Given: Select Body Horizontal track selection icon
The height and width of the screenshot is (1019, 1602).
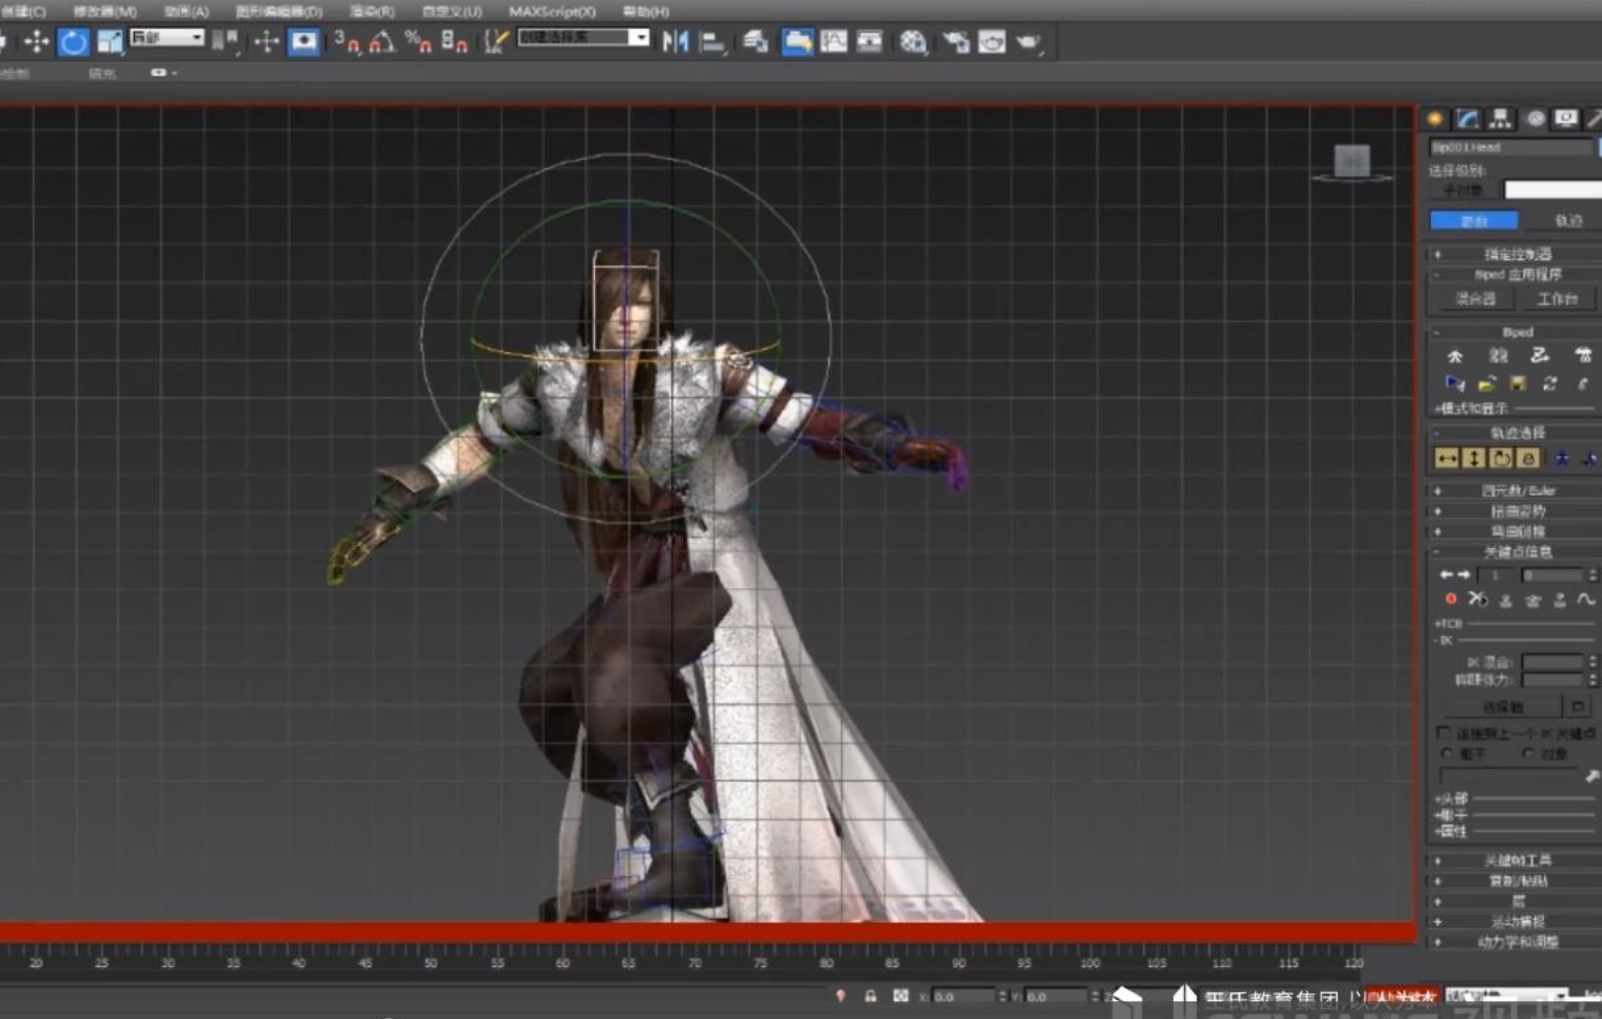Looking at the screenshot, I should click(x=1446, y=458).
